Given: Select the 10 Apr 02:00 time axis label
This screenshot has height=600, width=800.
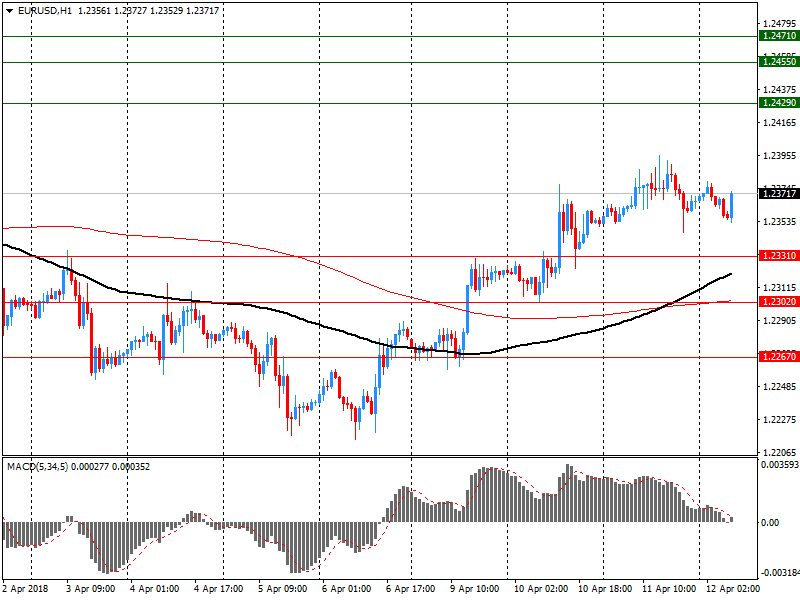Looking at the screenshot, I should pos(541,589).
